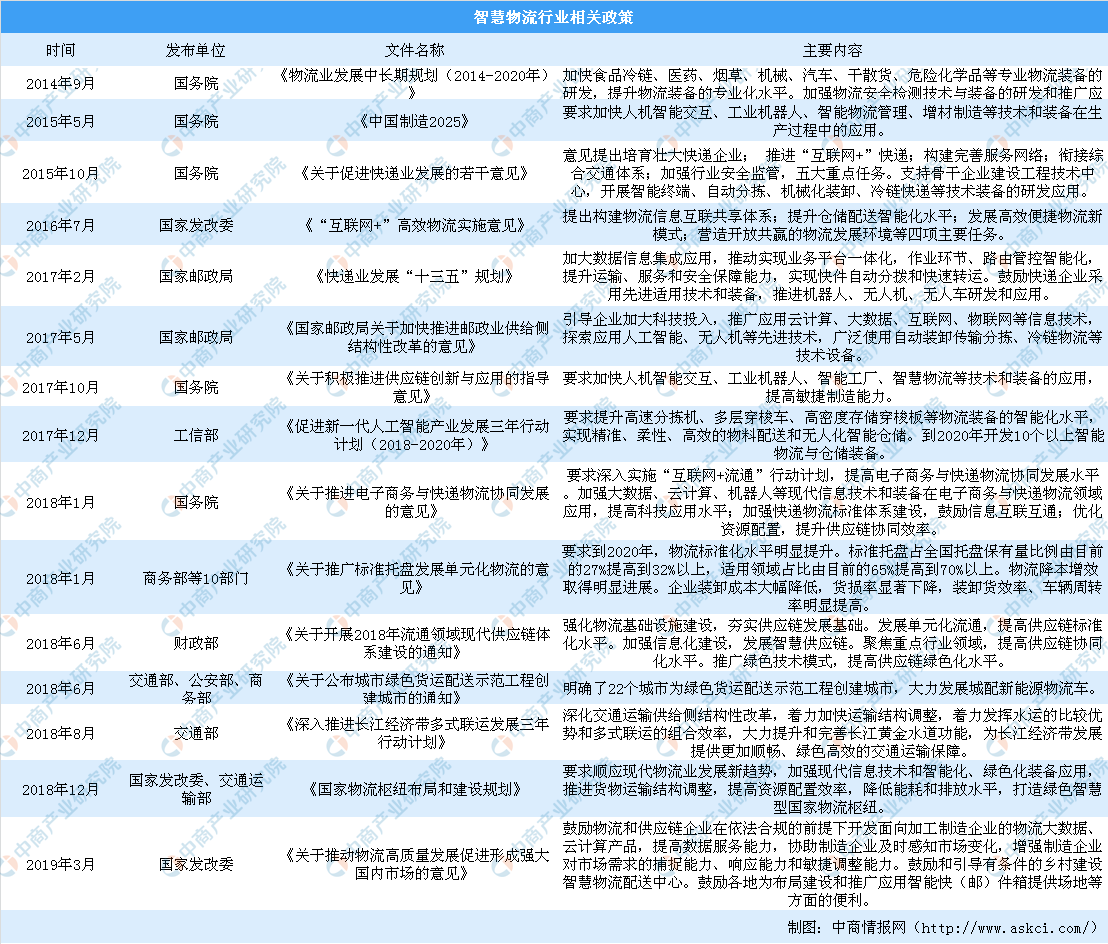Click the document 《"互联网+"高效物流实施意见》
The height and width of the screenshot is (944, 1108).
[415, 225]
